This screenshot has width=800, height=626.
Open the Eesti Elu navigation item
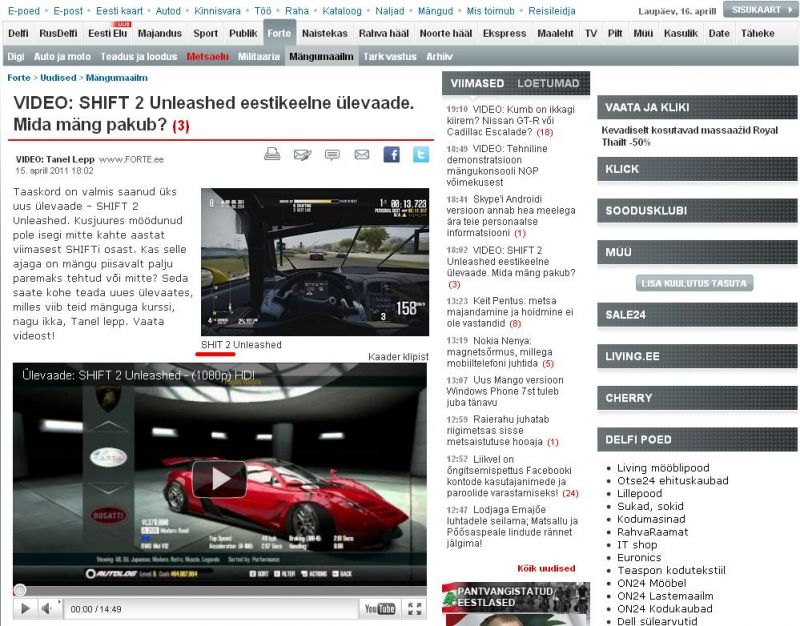108,33
